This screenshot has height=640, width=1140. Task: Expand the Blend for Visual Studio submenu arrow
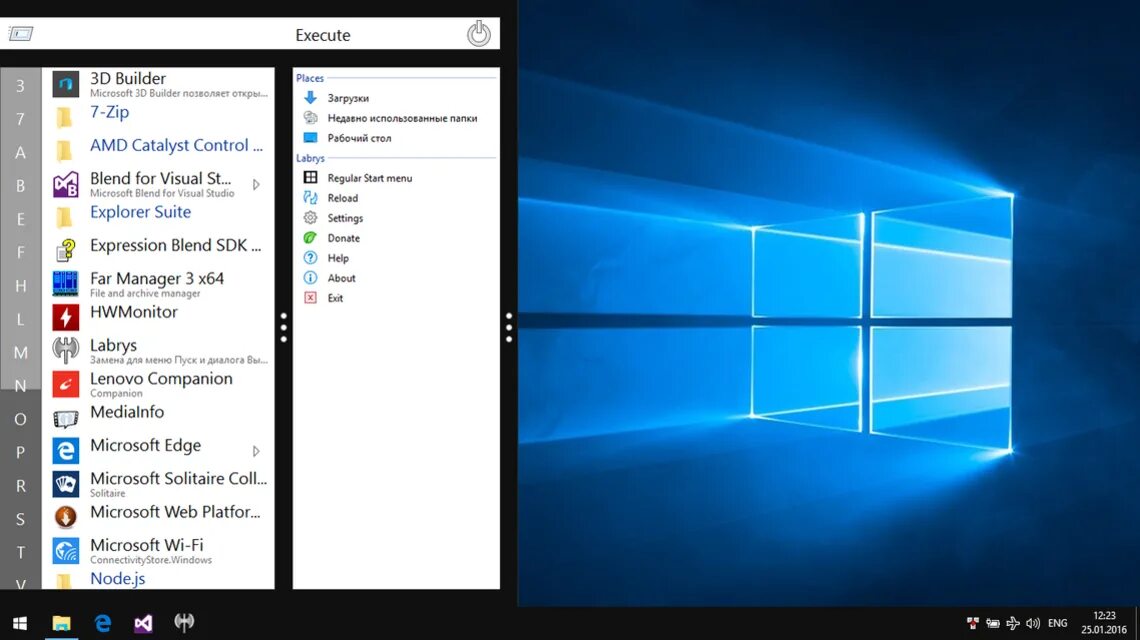(x=256, y=185)
